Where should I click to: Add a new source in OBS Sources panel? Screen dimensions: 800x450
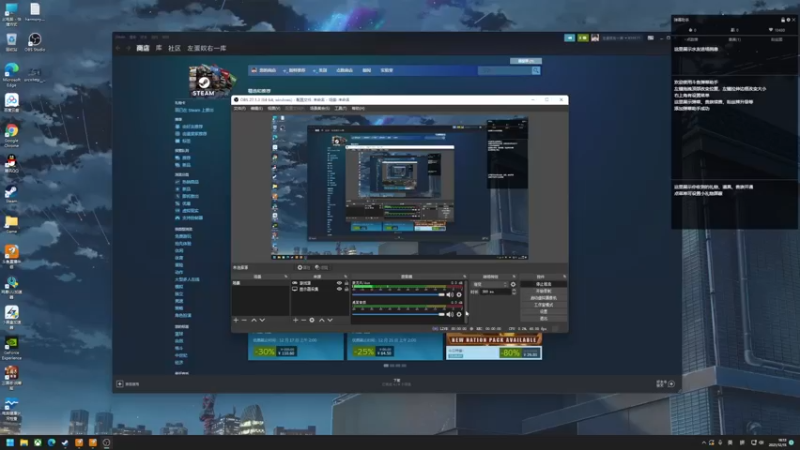coord(295,320)
